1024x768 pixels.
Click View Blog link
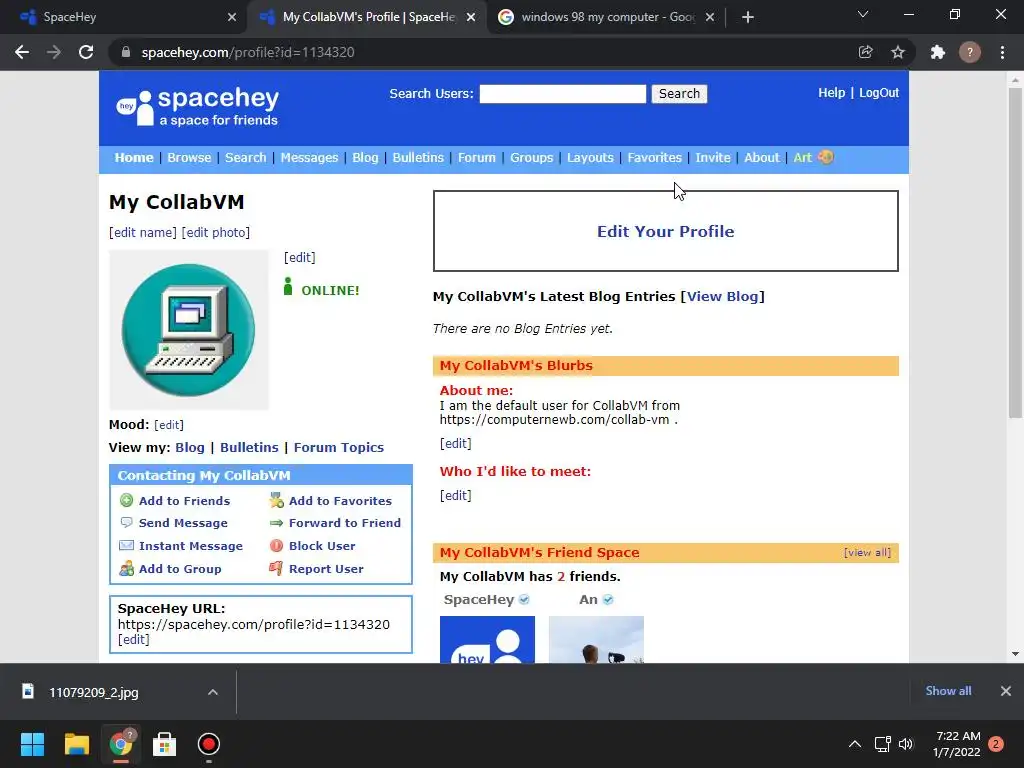723,296
